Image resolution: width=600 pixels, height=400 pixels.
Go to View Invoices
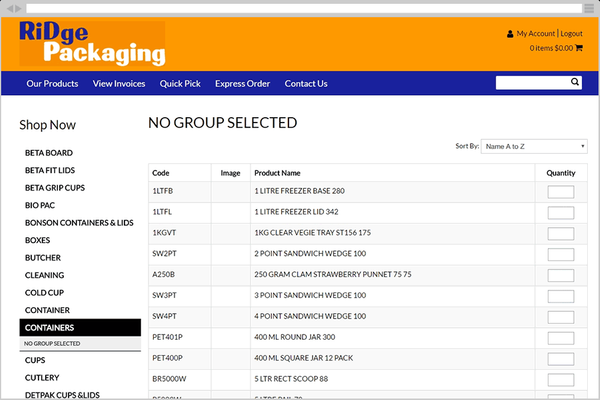click(119, 83)
